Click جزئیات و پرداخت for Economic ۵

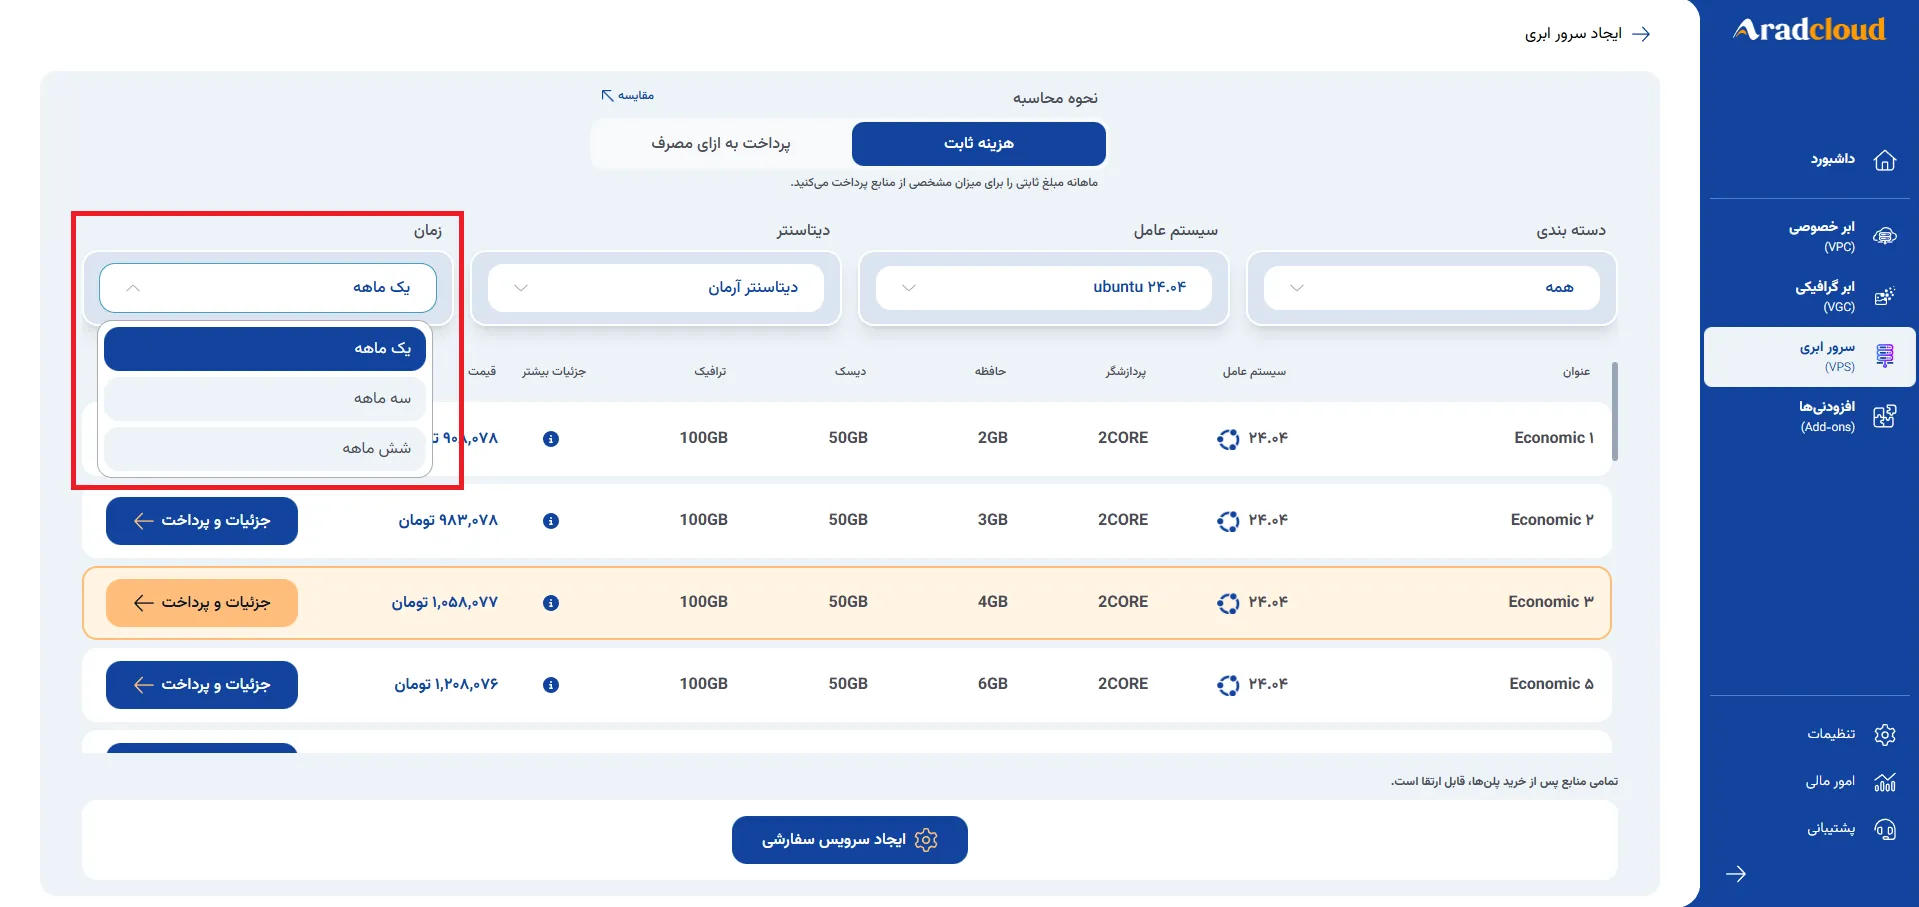point(202,685)
